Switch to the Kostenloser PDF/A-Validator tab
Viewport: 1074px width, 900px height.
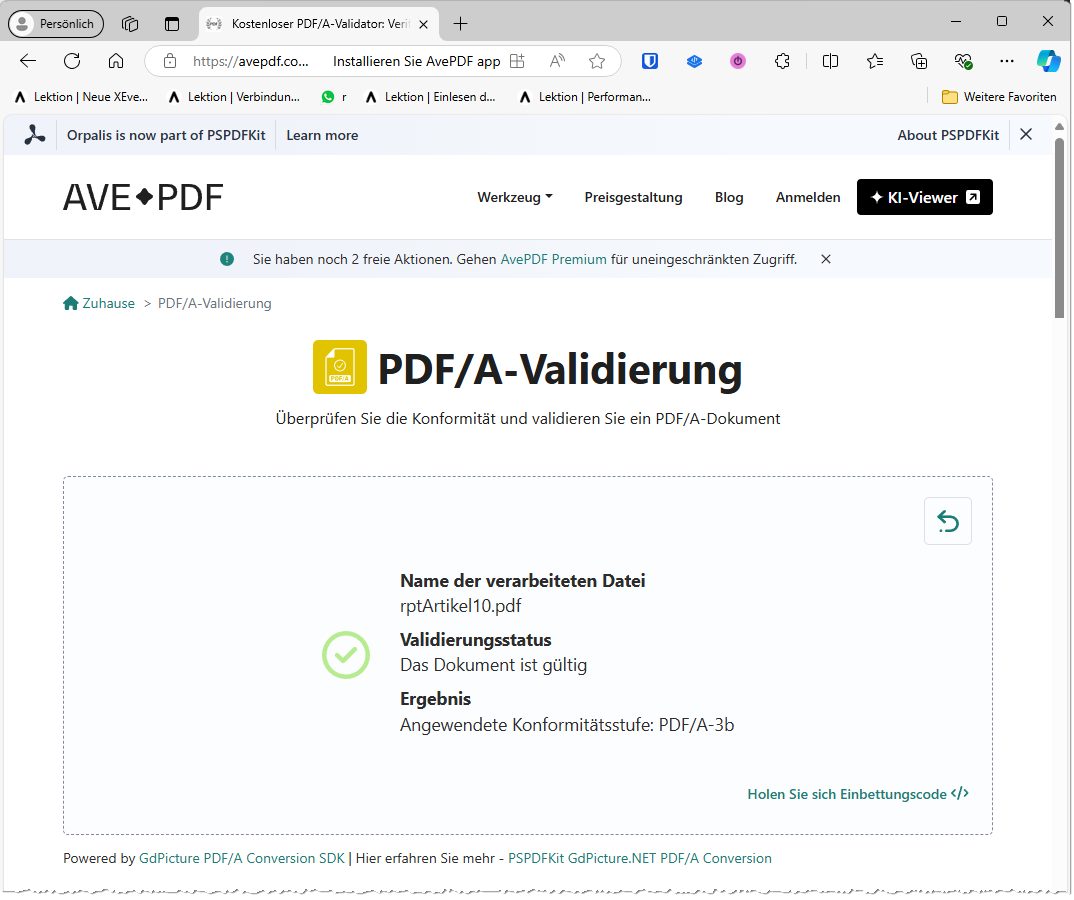[310, 21]
